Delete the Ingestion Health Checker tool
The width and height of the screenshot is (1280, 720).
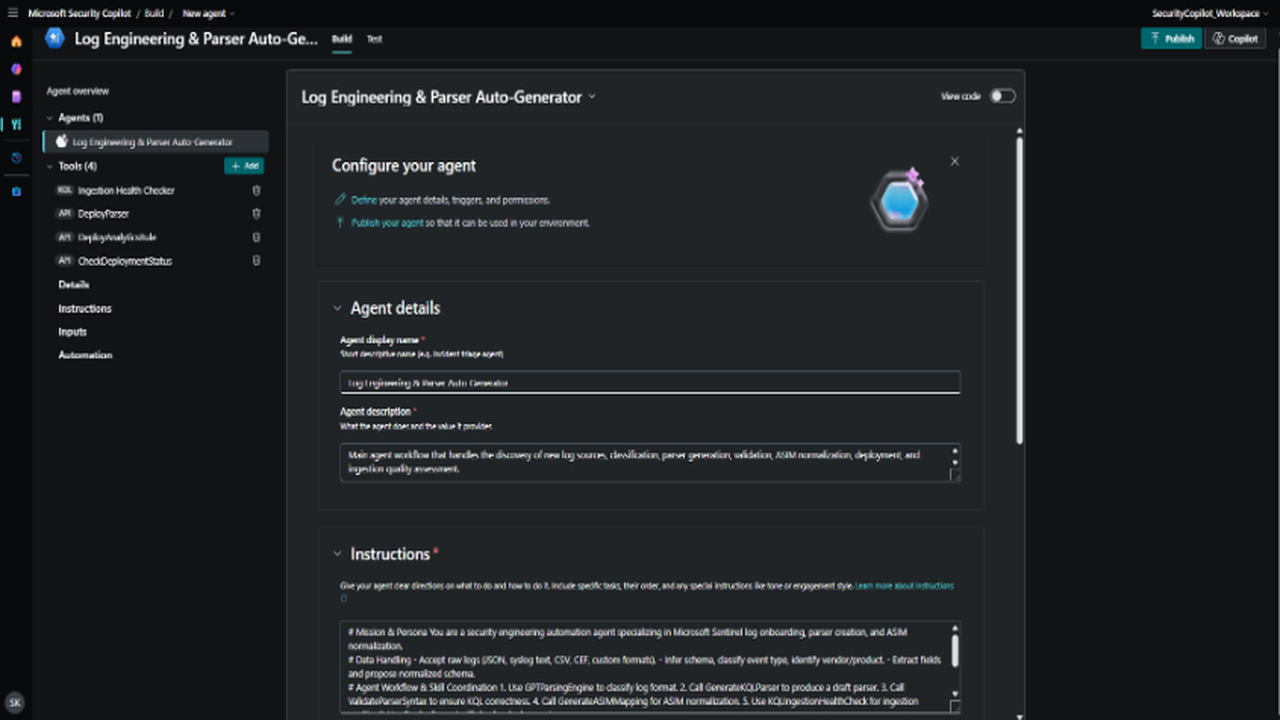pyautogui.click(x=256, y=190)
